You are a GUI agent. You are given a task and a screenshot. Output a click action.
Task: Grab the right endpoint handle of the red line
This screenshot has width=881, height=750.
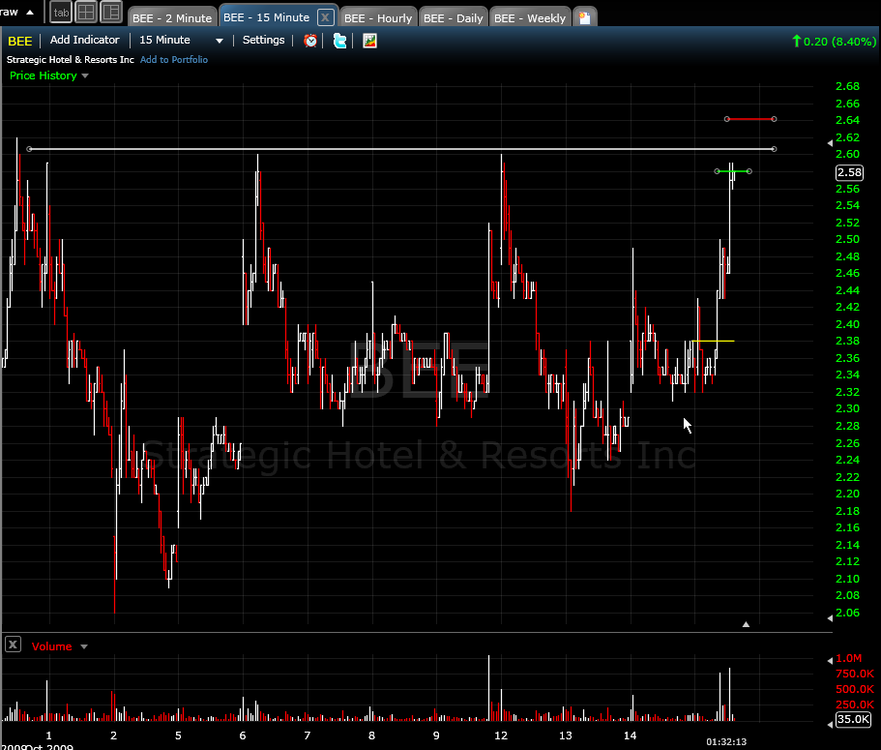(x=774, y=119)
